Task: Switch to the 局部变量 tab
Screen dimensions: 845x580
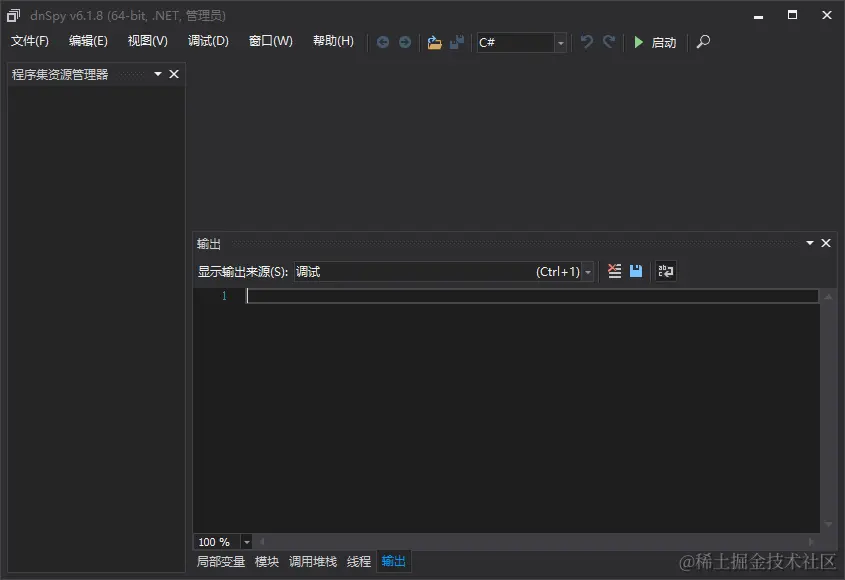Action: click(221, 562)
